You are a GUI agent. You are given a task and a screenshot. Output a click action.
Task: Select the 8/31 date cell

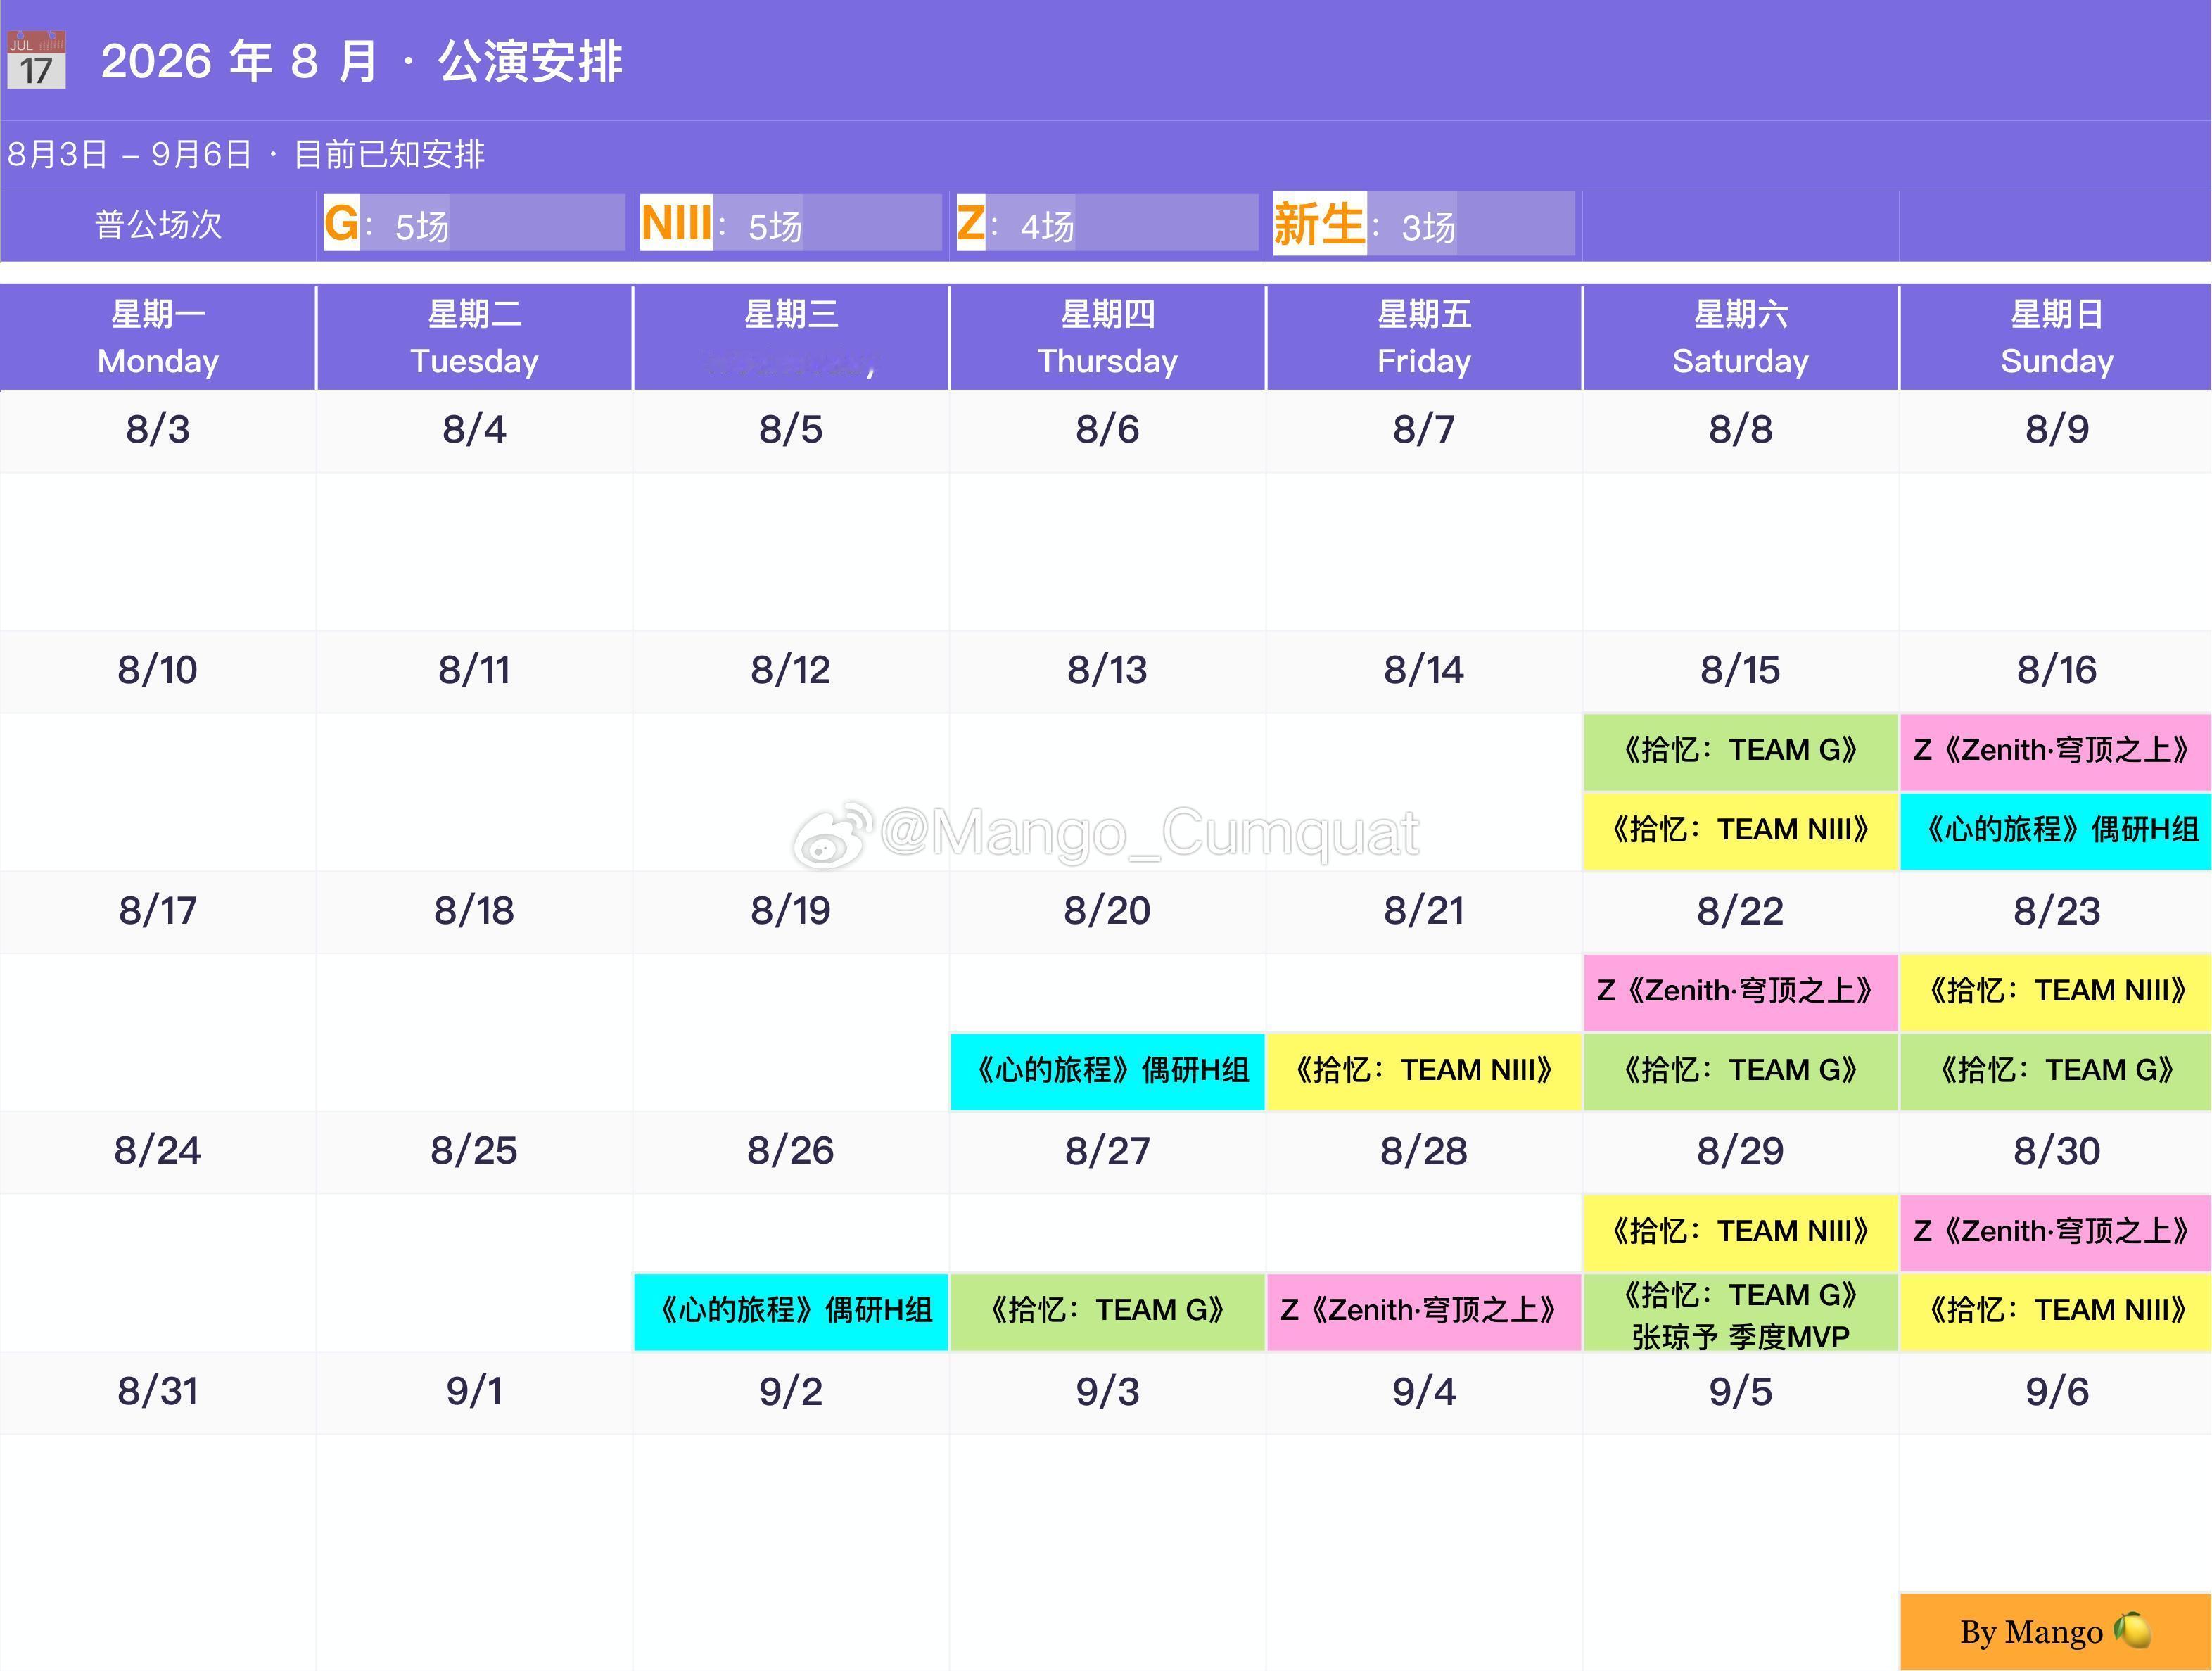coord(158,1393)
